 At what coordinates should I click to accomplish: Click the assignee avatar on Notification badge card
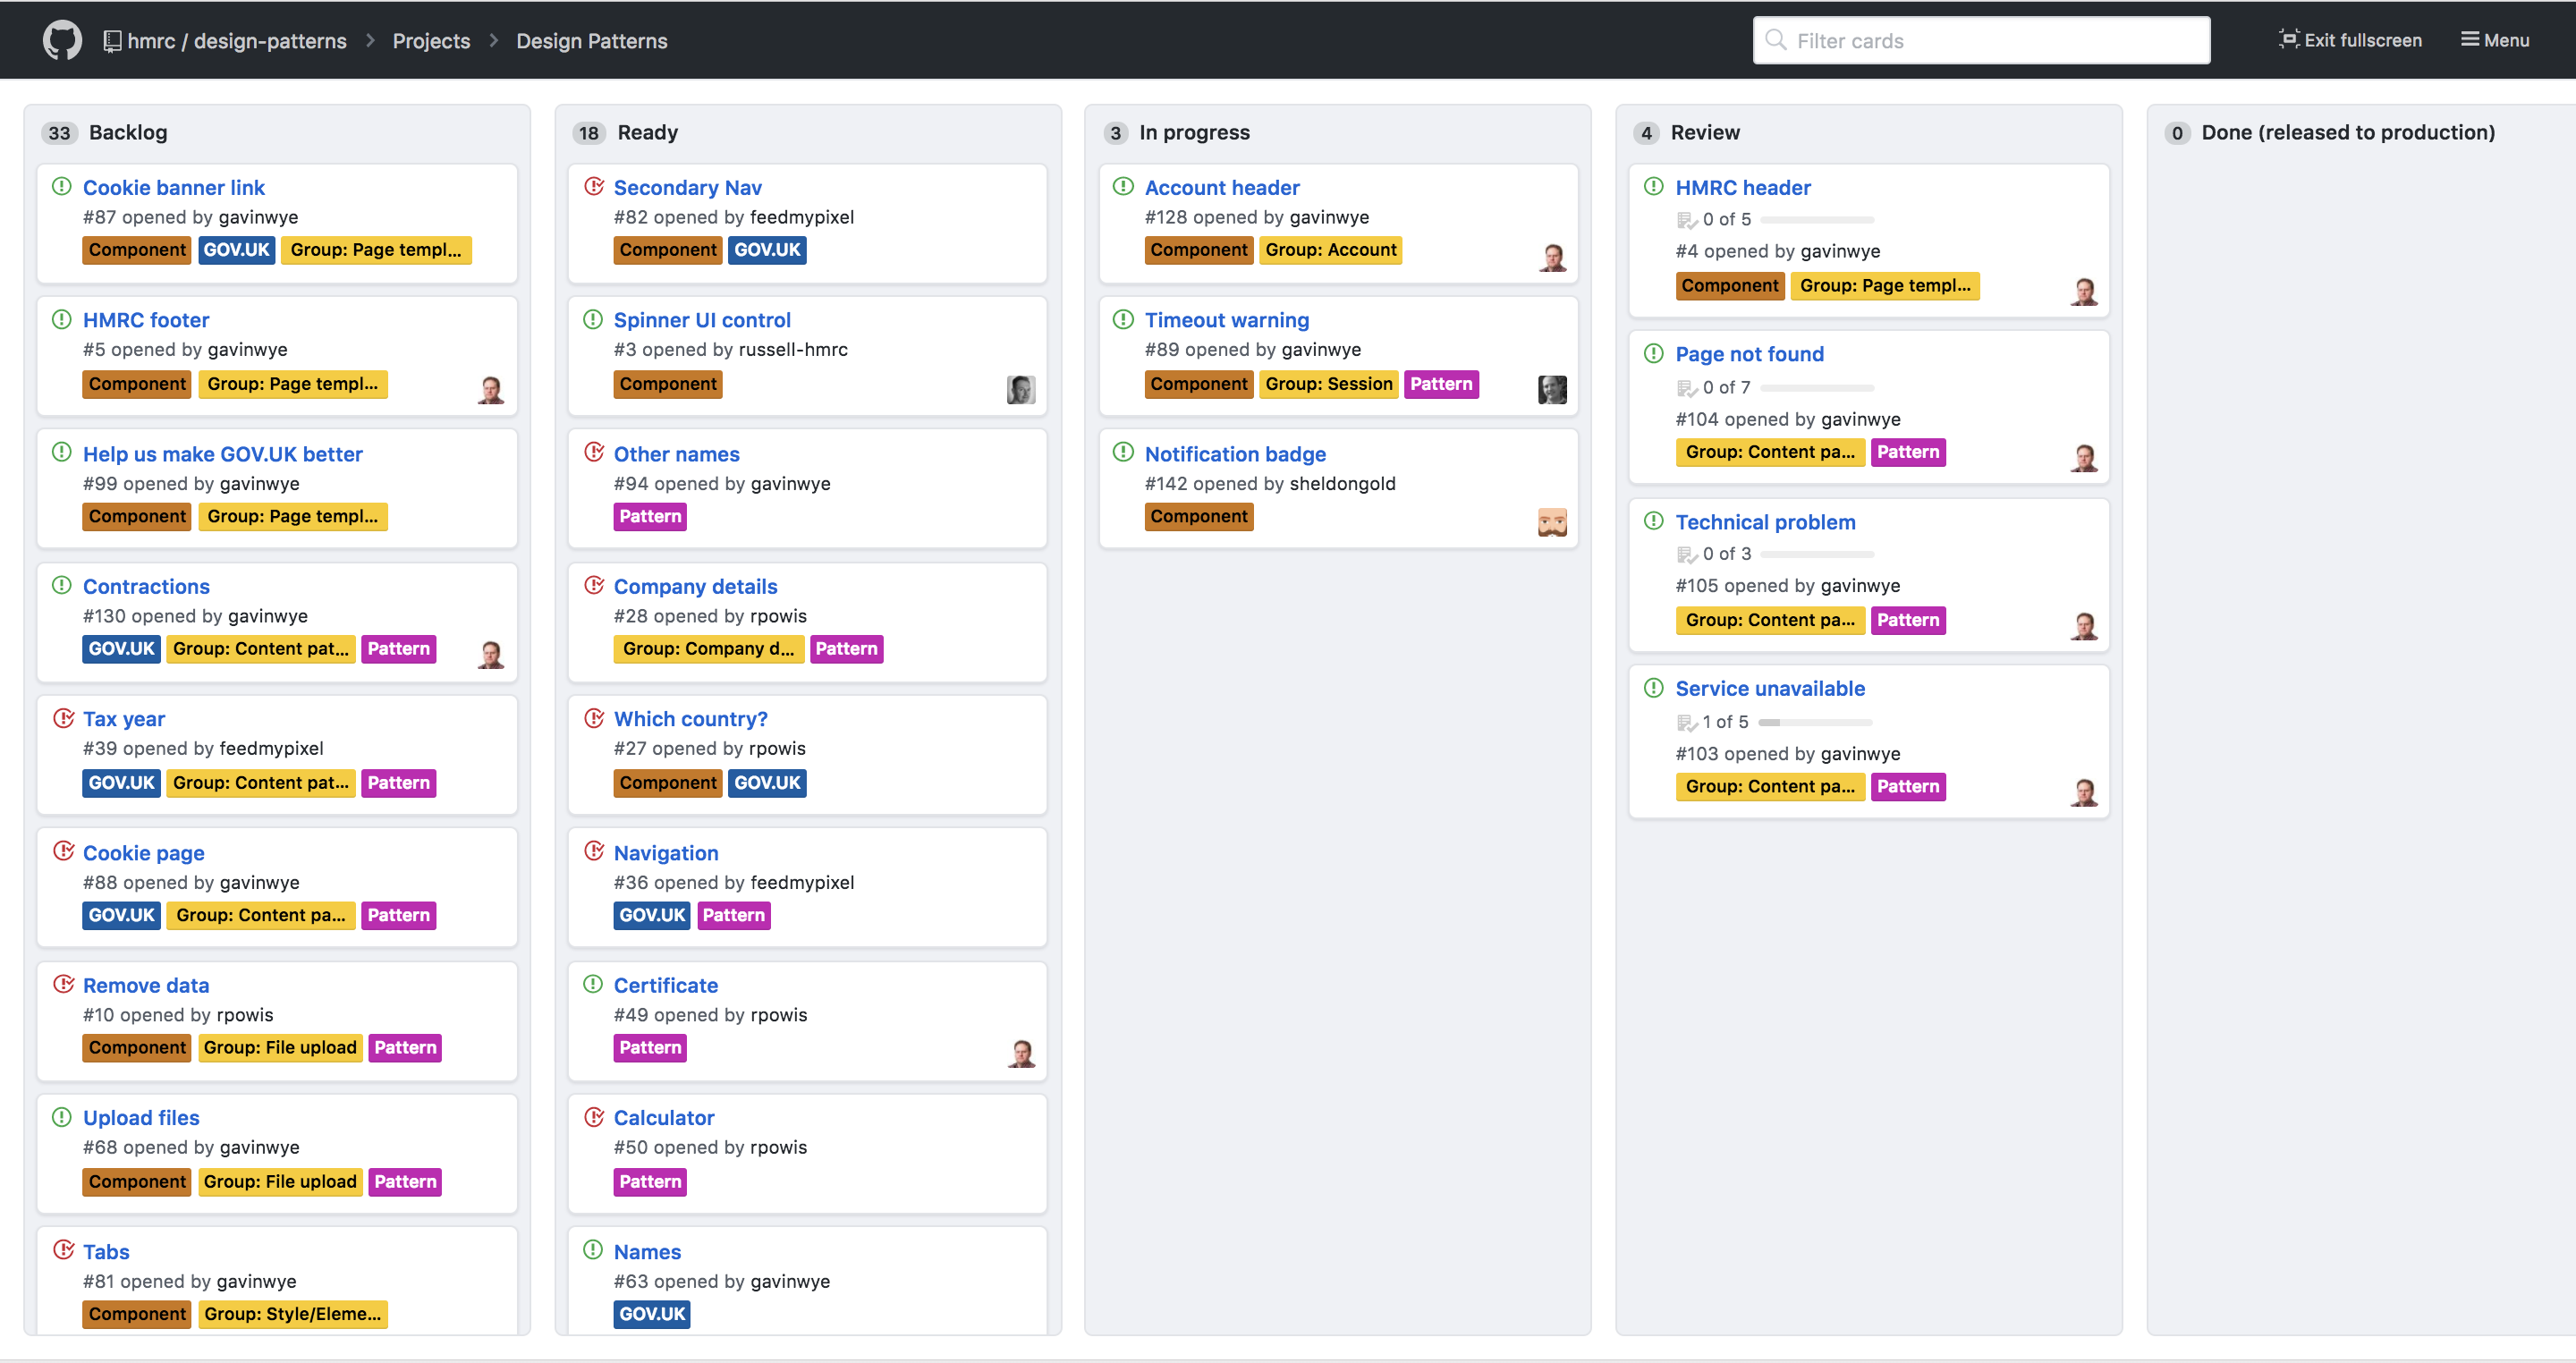coord(1551,522)
